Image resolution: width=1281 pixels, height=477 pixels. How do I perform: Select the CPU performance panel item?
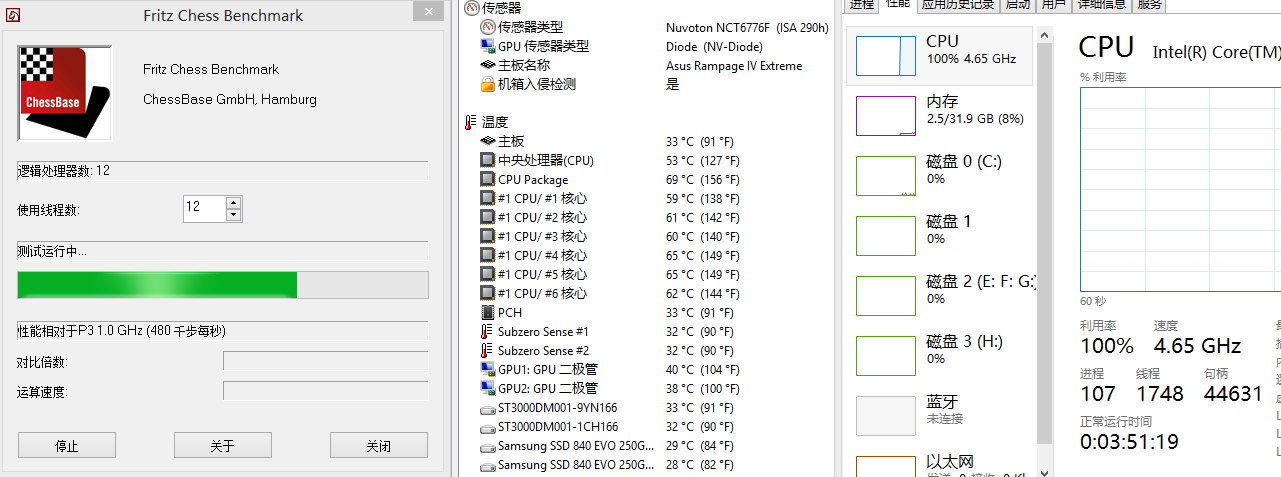[x=941, y=56]
